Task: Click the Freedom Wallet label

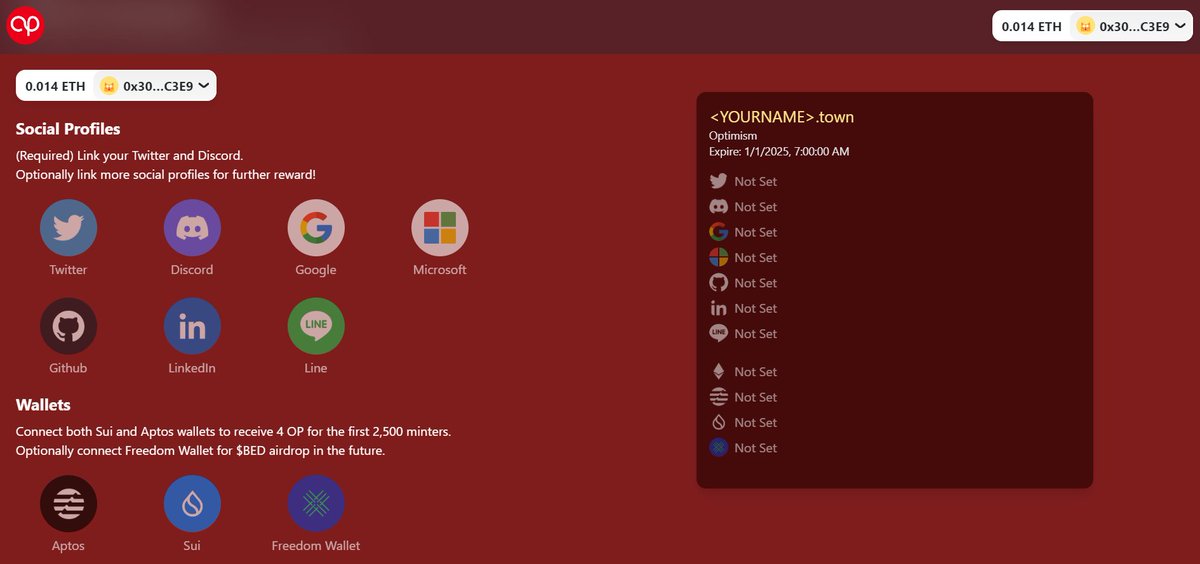Action: click(x=316, y=546)
